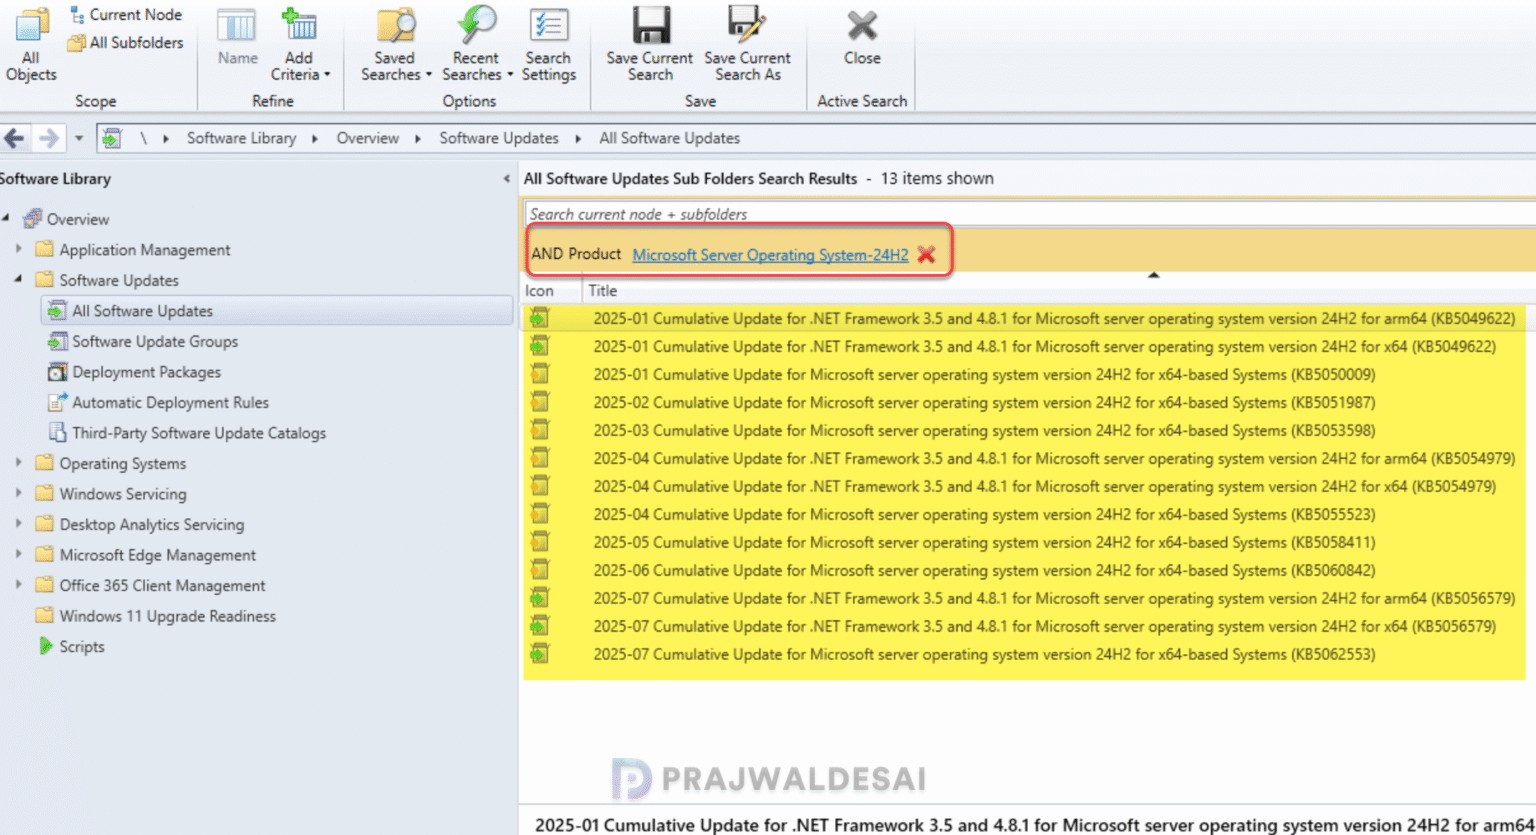Expand the Application Management node

(18, 249)
